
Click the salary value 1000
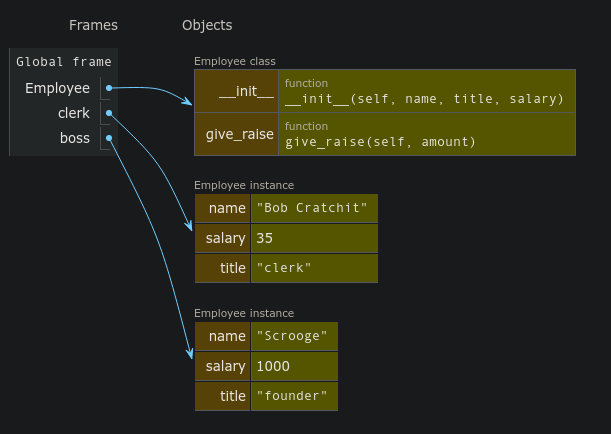[x=273, y=366]
